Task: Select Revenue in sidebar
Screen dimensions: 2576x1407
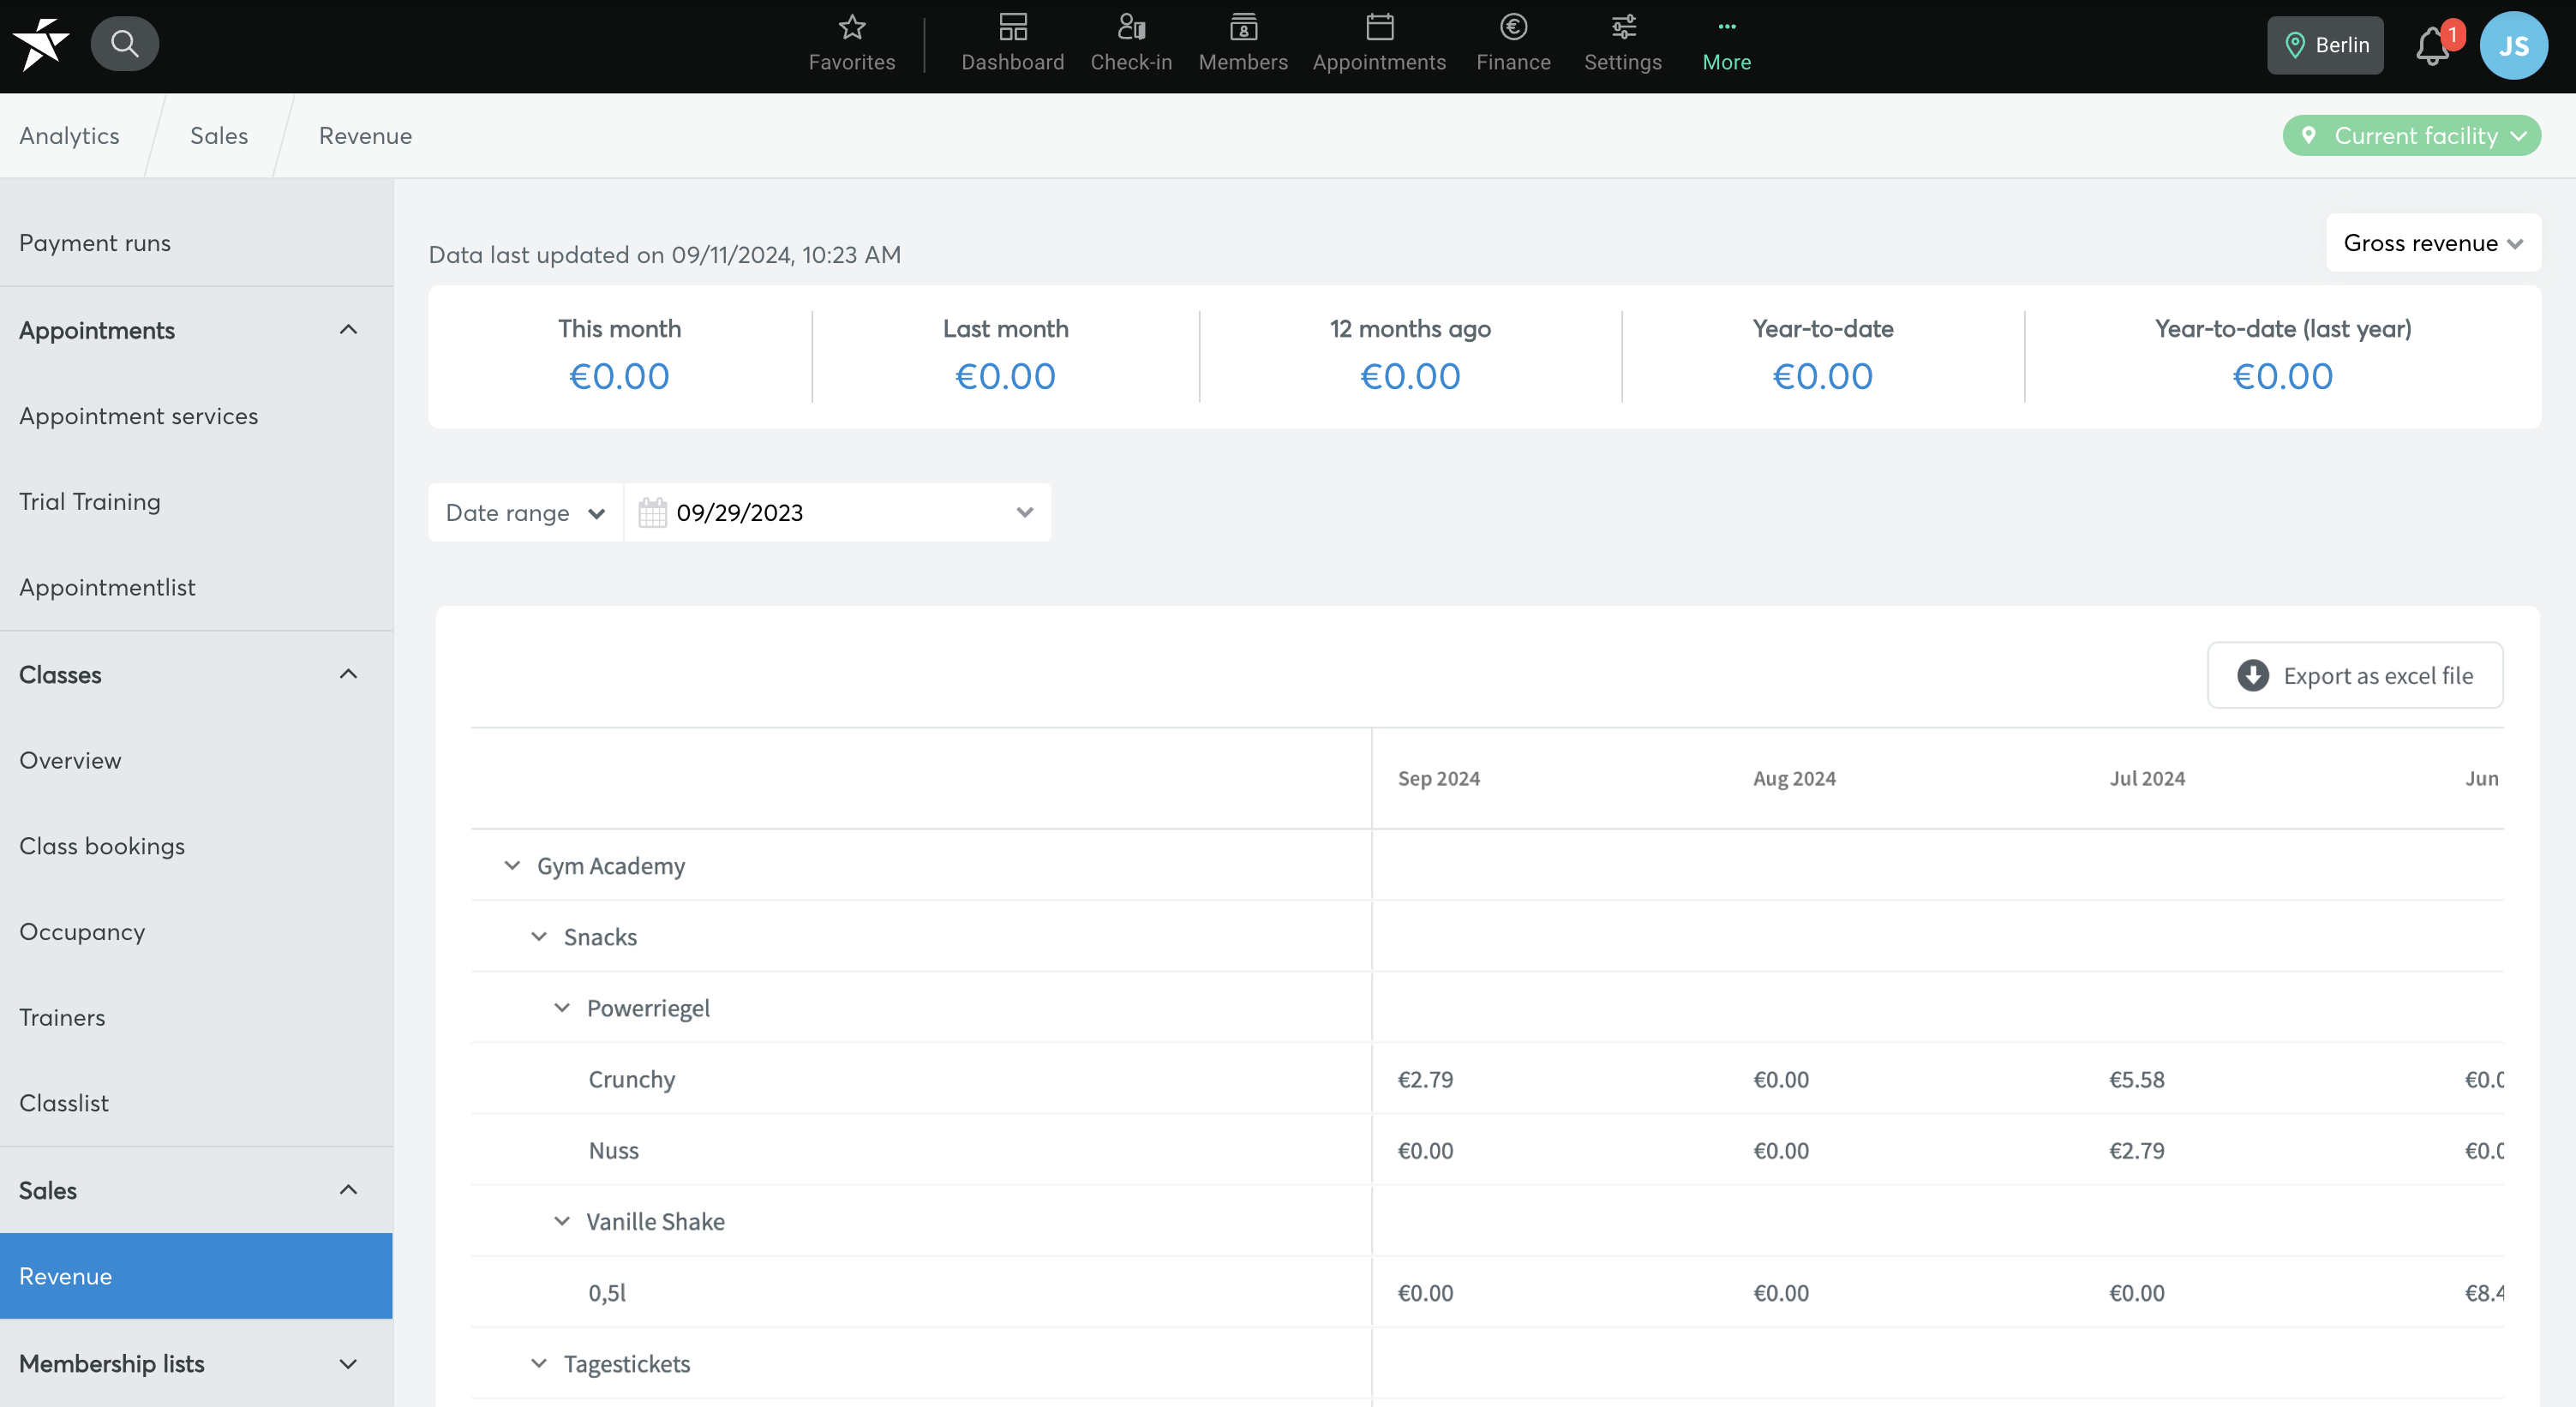Action: (x=196, y=1276)
